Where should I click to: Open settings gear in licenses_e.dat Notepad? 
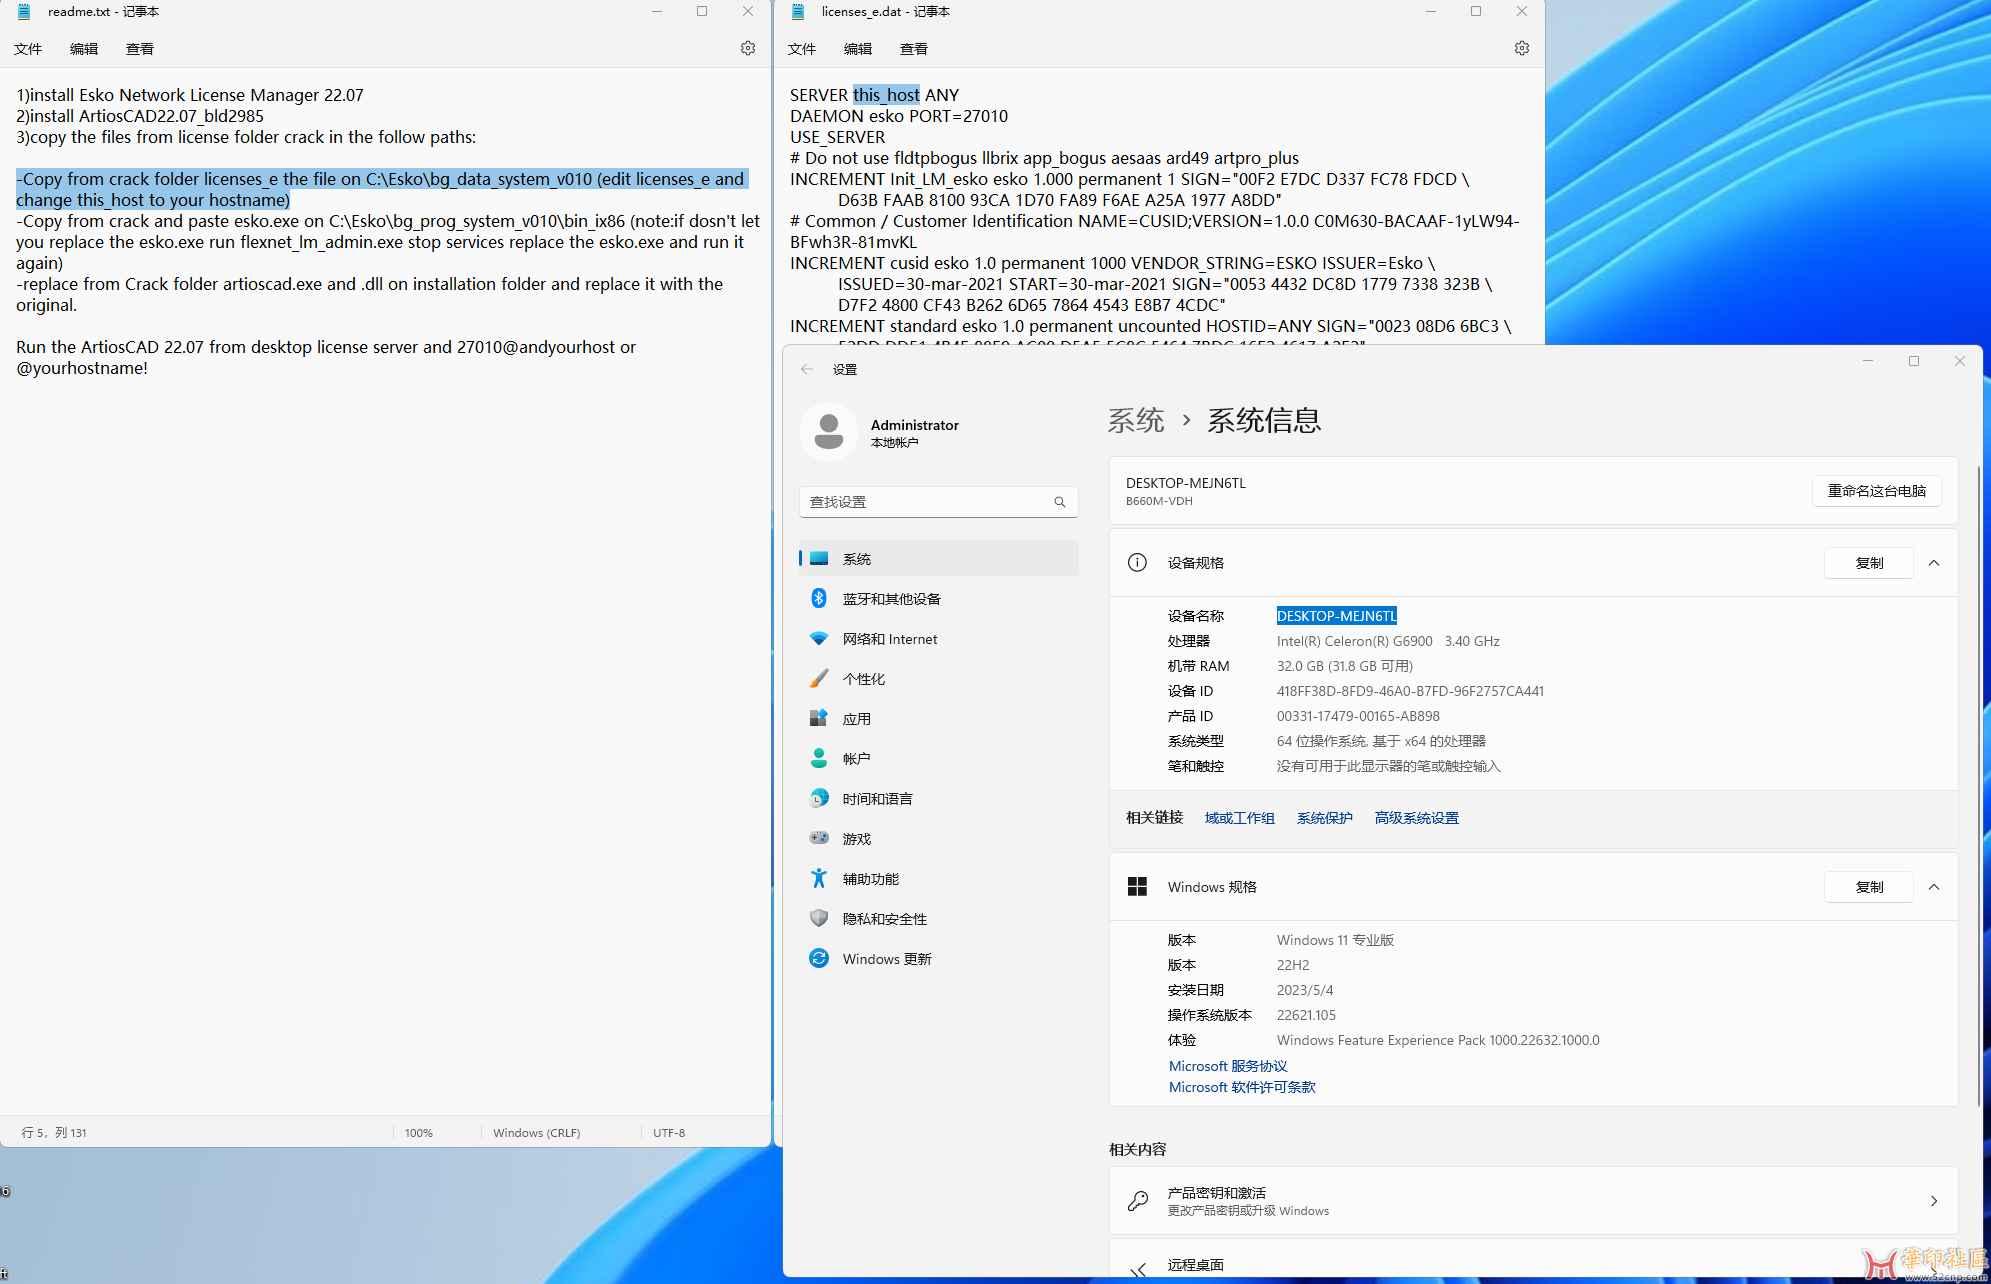[x=1521, y=48]
